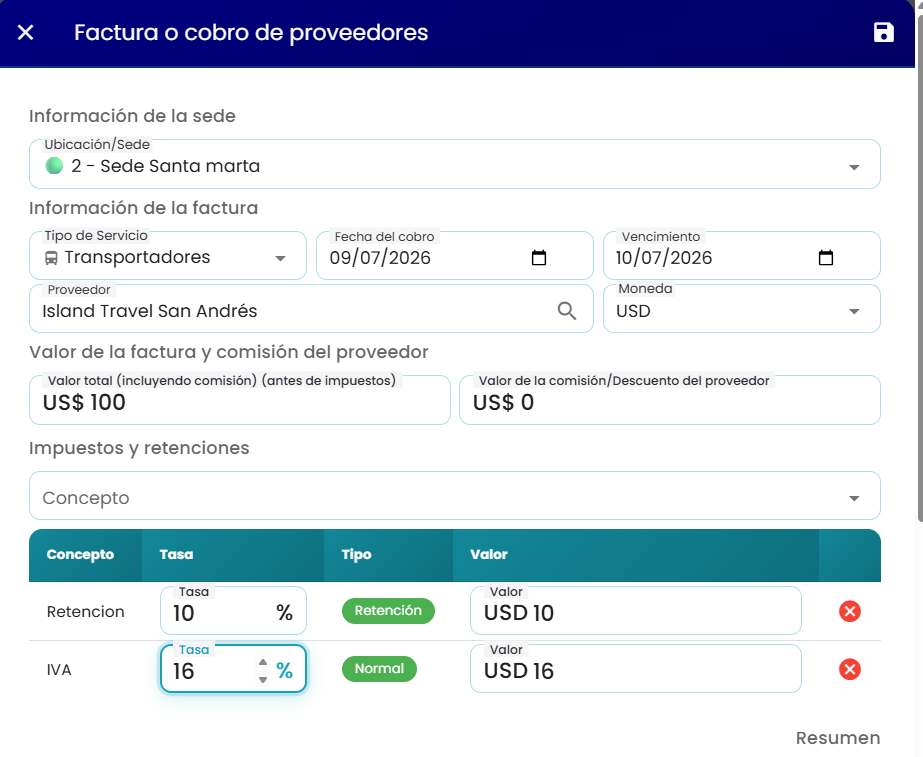Save the invoice with the floppy disk icon
The height and width of the screenshot is (757, 923).
point(884,32)
